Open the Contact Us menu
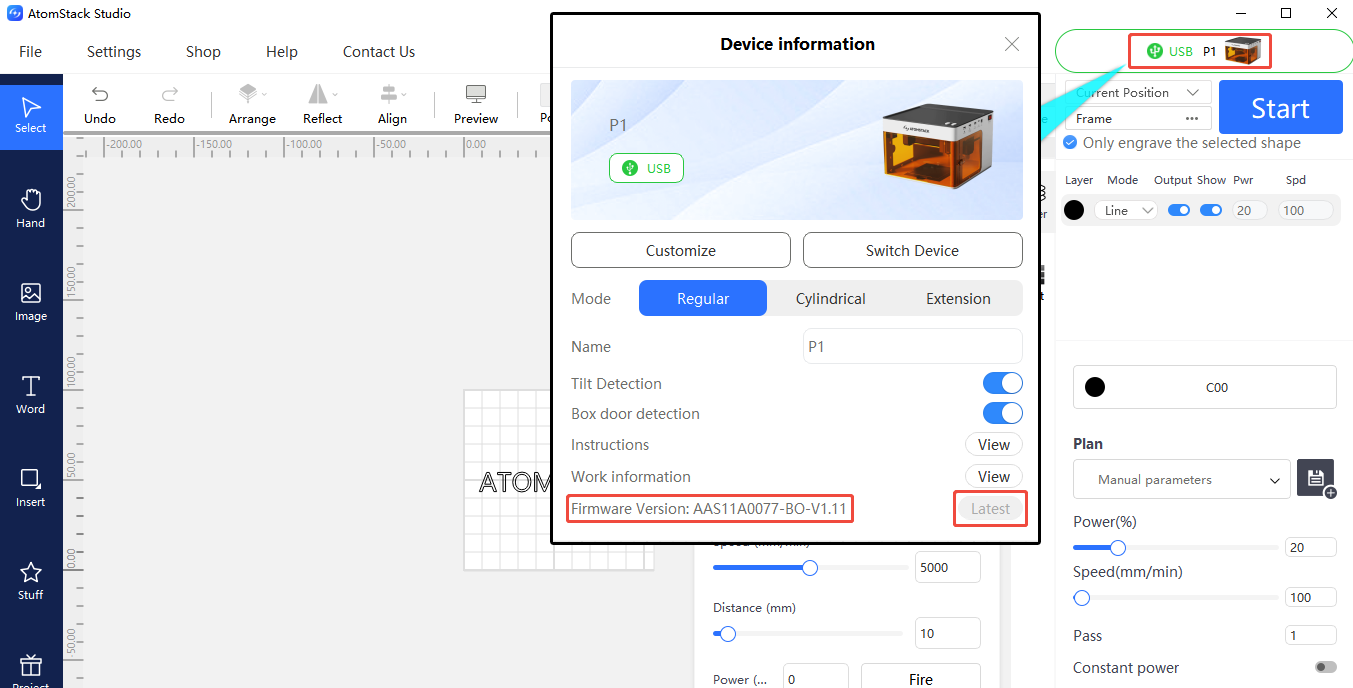The height and width of the screenshot is (688, 1353). coord(379,51)
